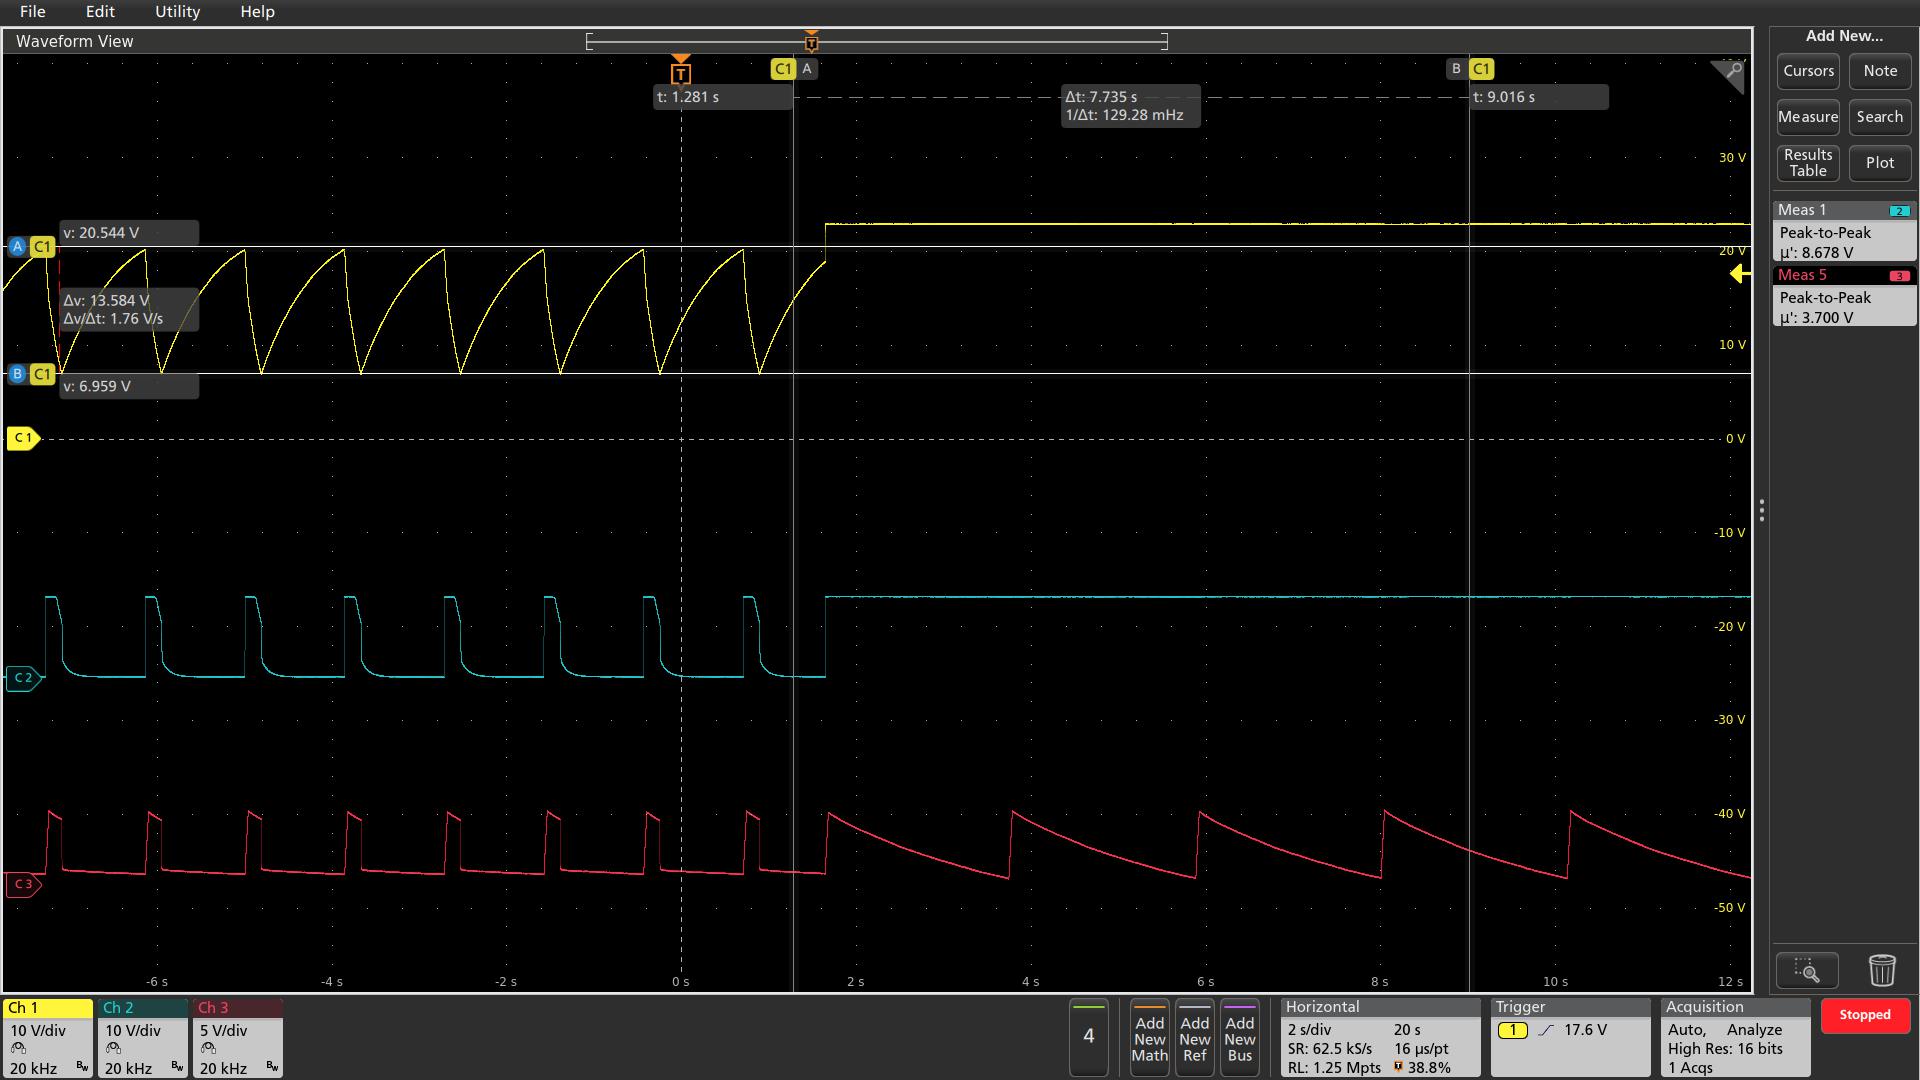Click the Cursors button
1920x1080 pixels.
[x=1808, y=71]
